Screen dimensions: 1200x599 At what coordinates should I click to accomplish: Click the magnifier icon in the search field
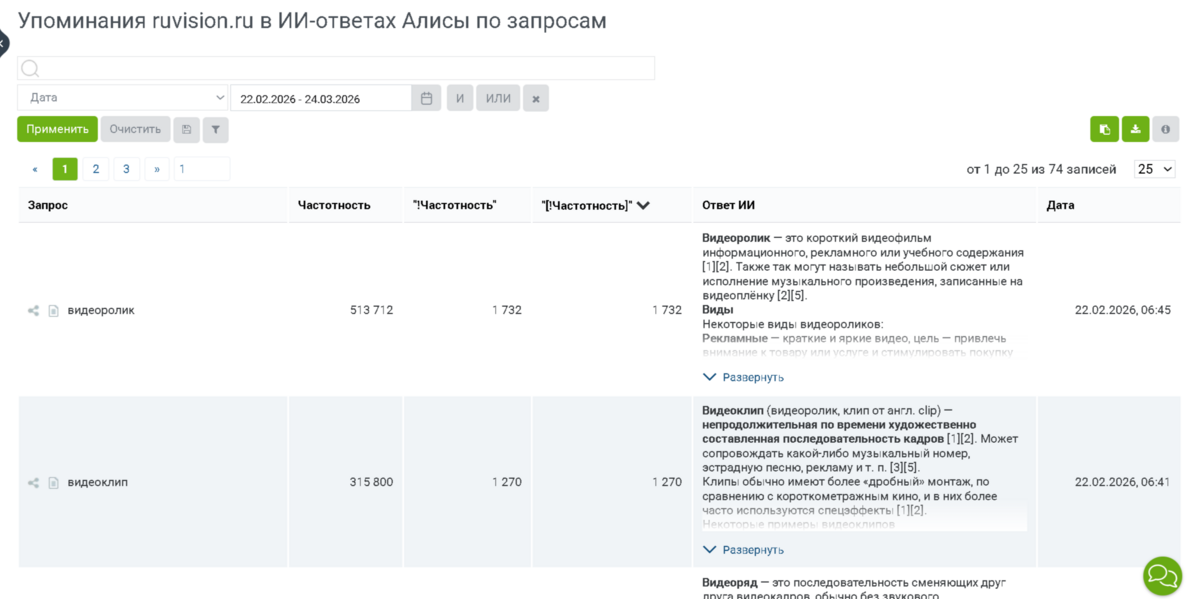[x=30, y=68]
